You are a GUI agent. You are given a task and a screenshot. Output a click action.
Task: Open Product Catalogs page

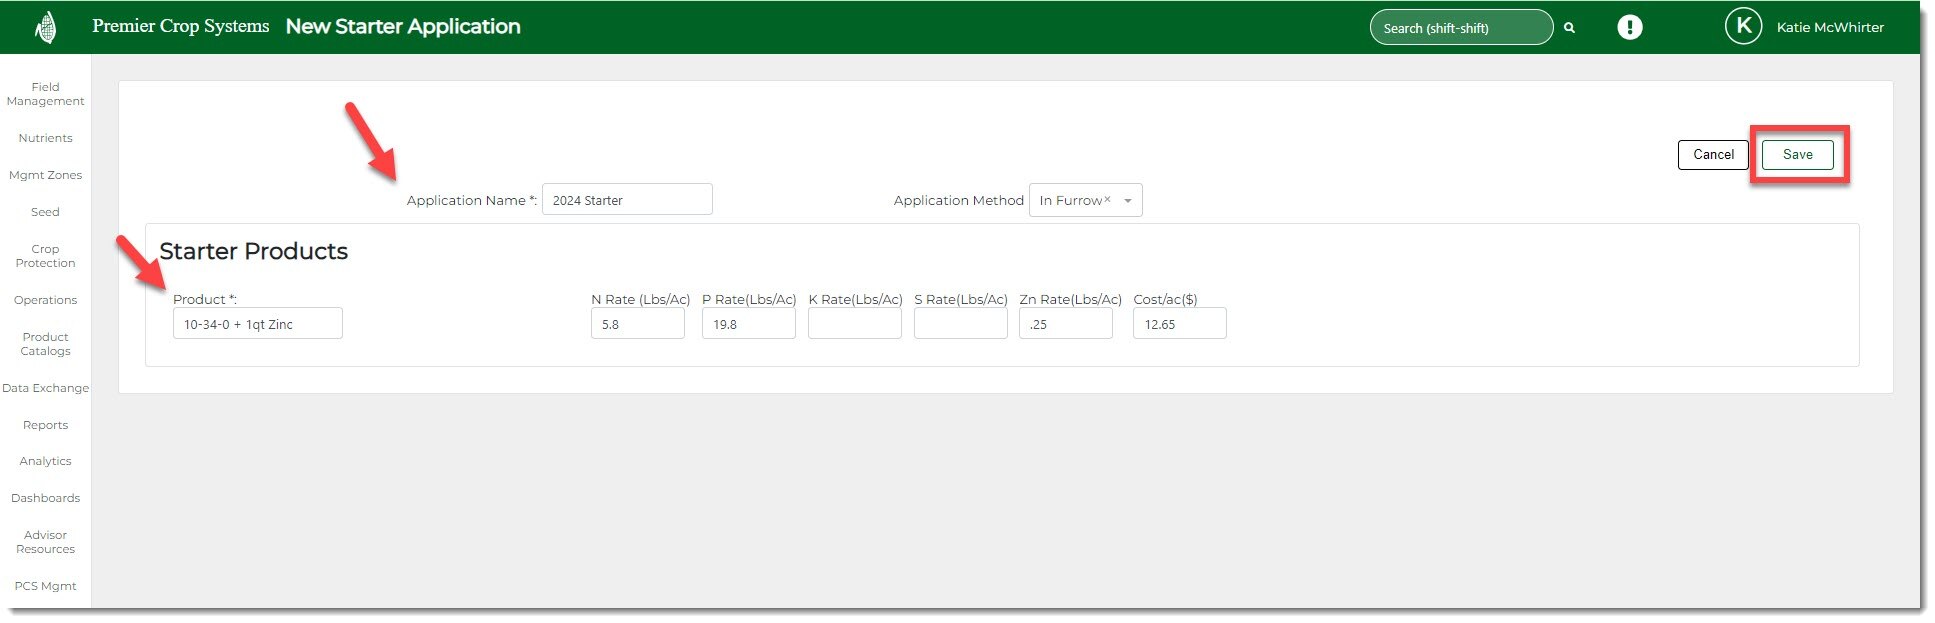coord(45,344)
